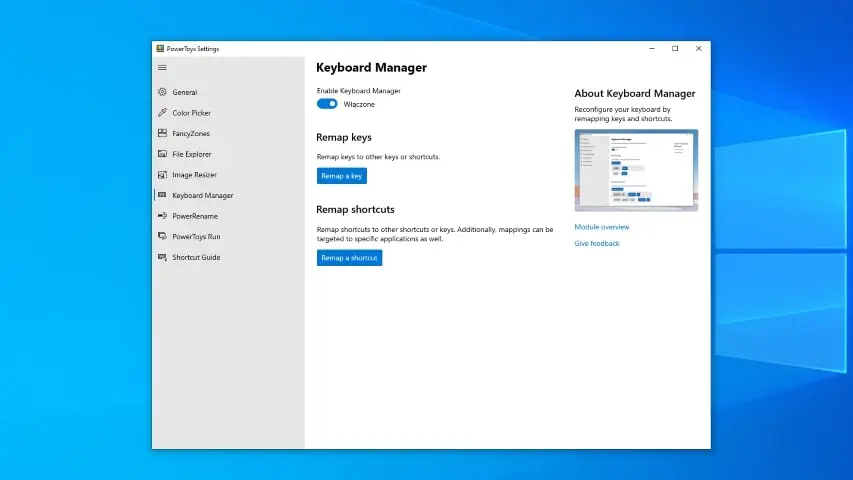Select the Color Picker eyedropper icon
This screenshot has width=853, height=480.
(162, 113)
